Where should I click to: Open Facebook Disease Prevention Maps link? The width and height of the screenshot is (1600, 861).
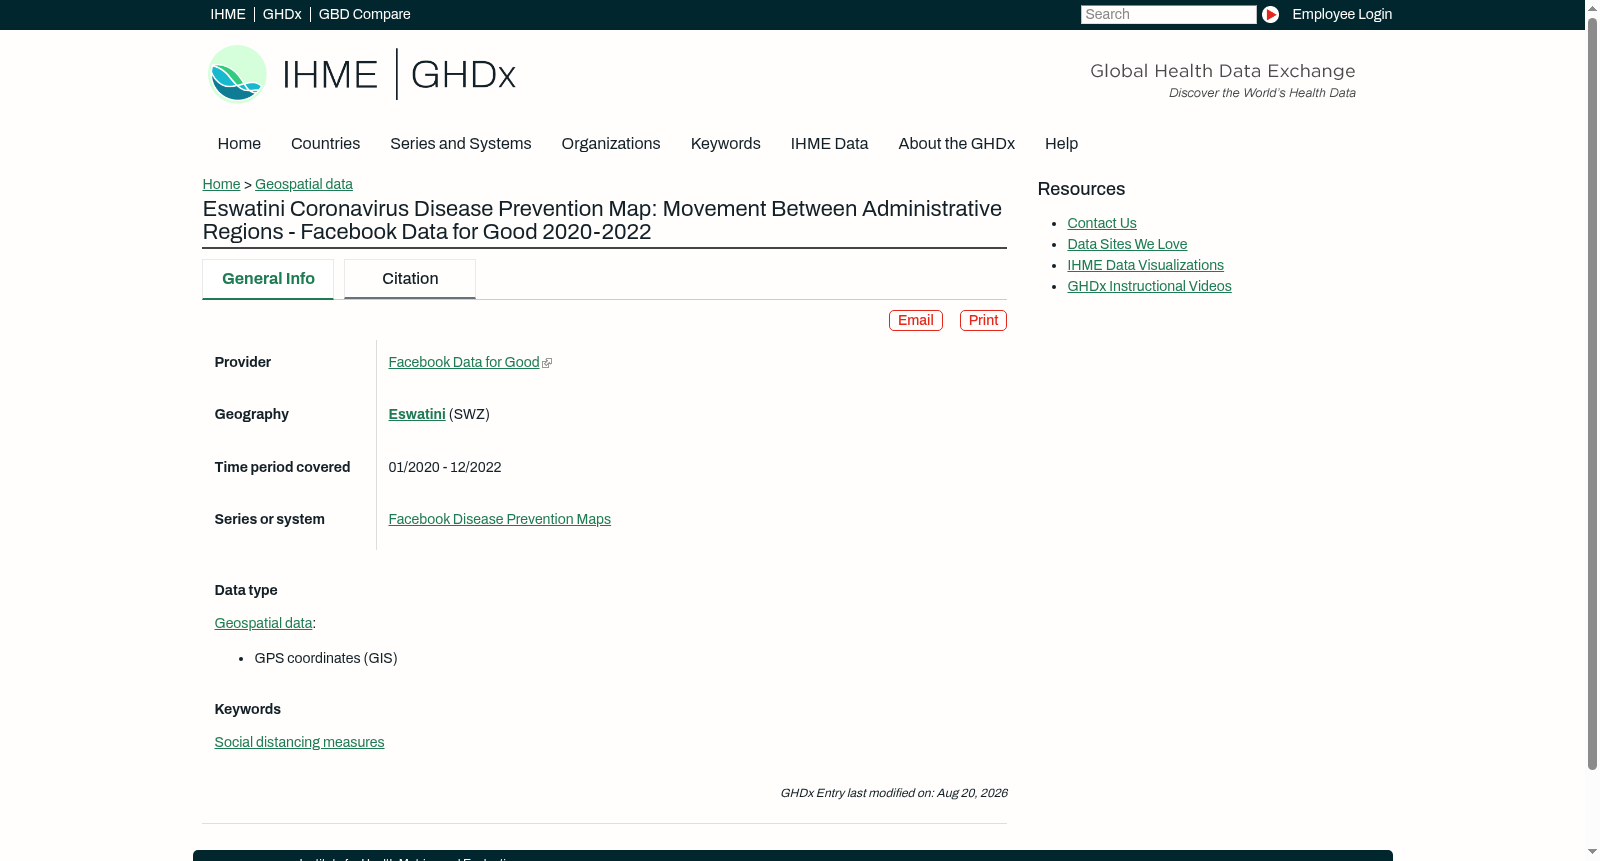[x=499, y=519]
